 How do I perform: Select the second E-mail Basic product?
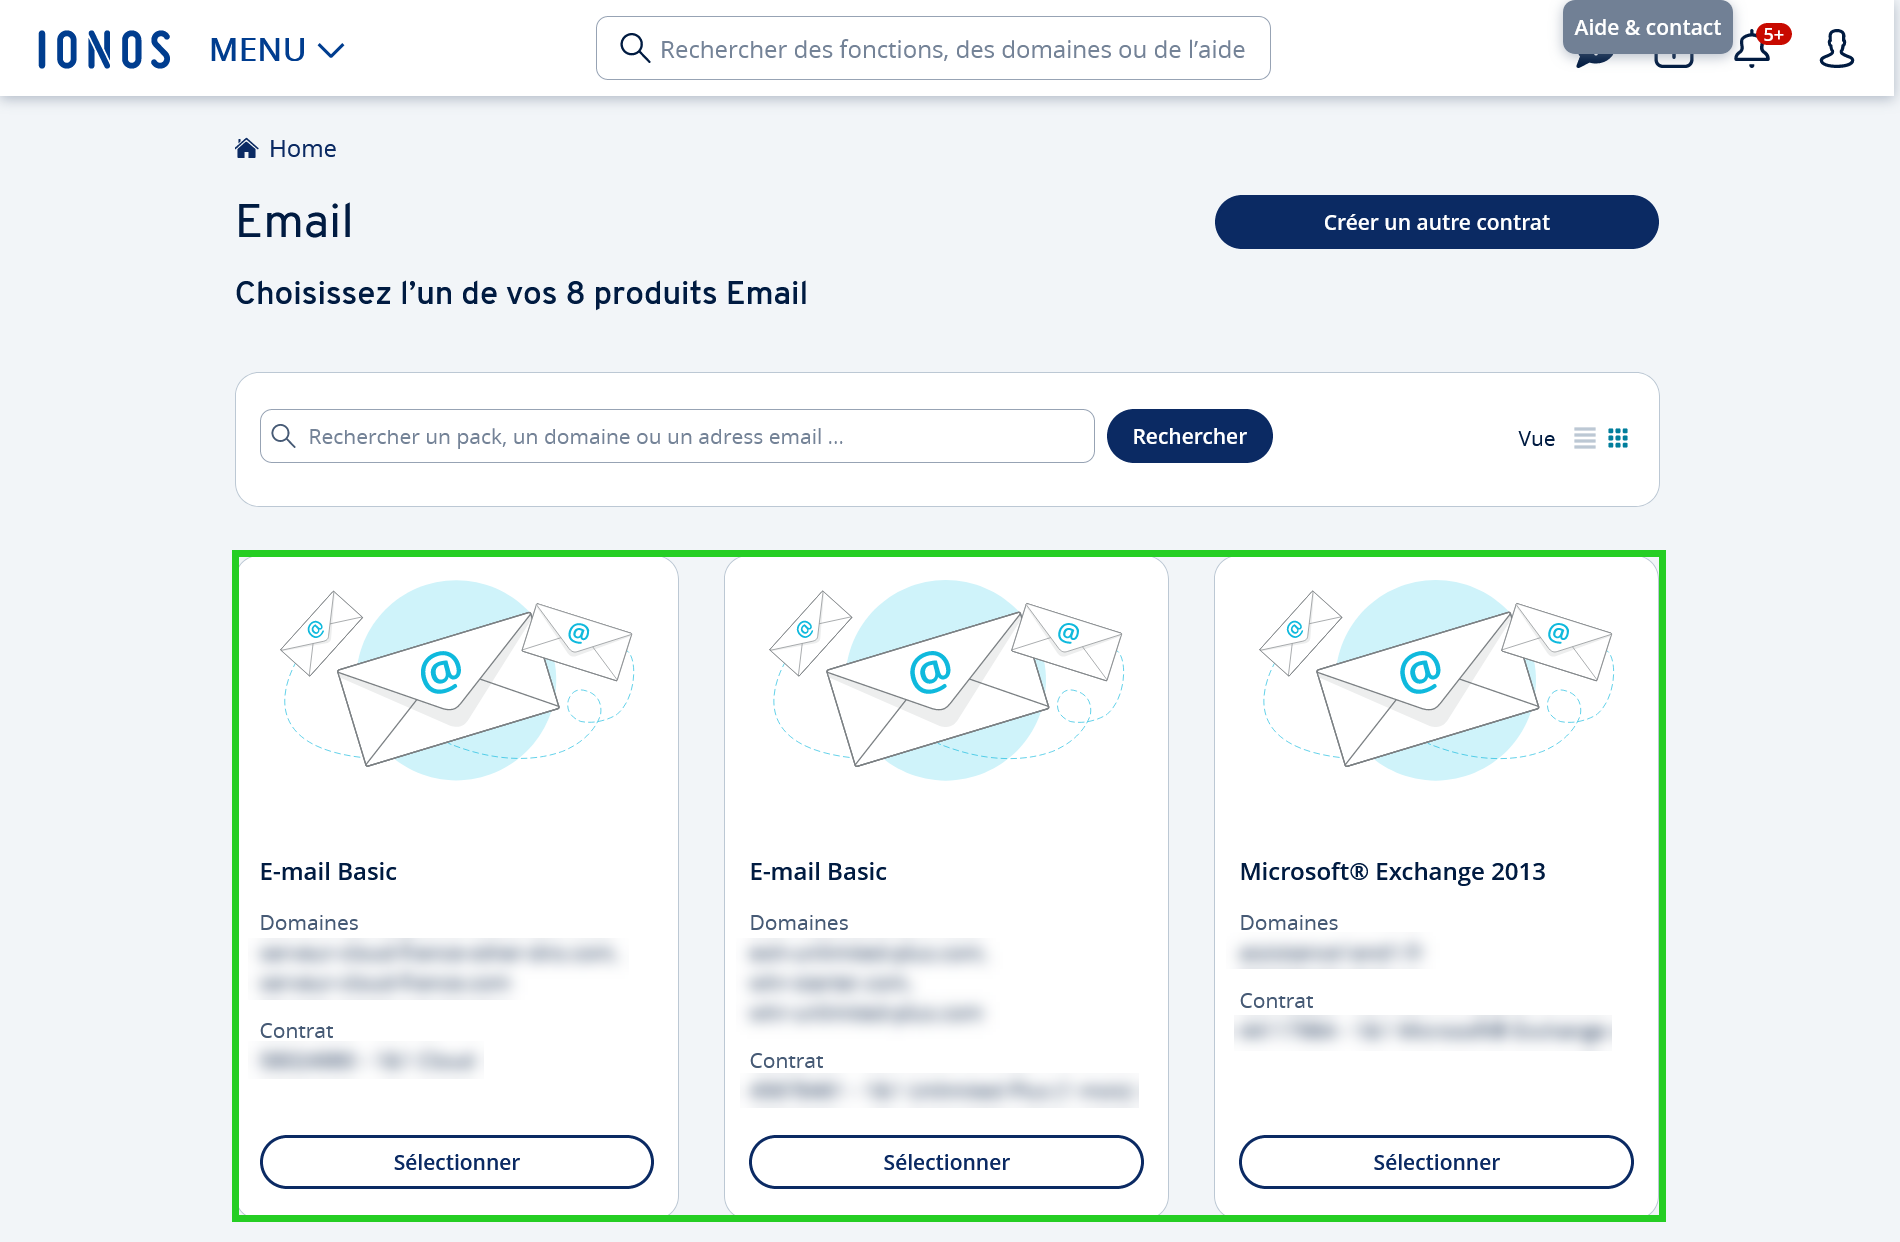tap(946, 1162)
